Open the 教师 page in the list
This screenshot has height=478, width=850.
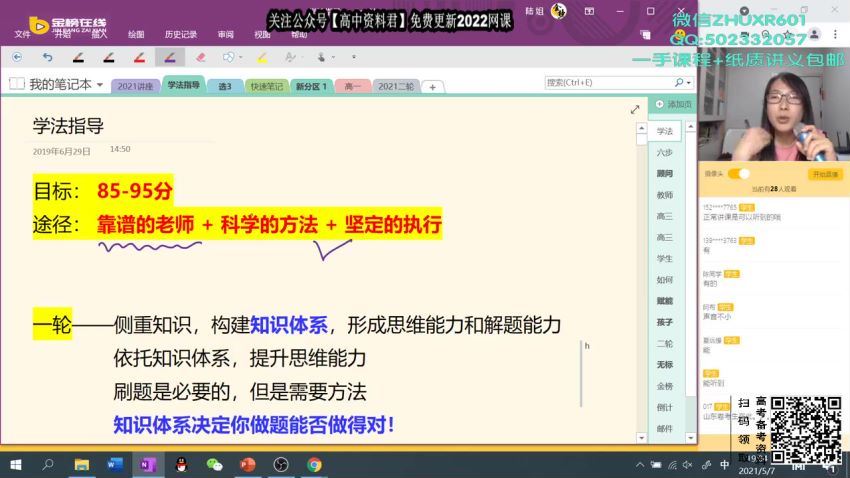coord(665,195)
